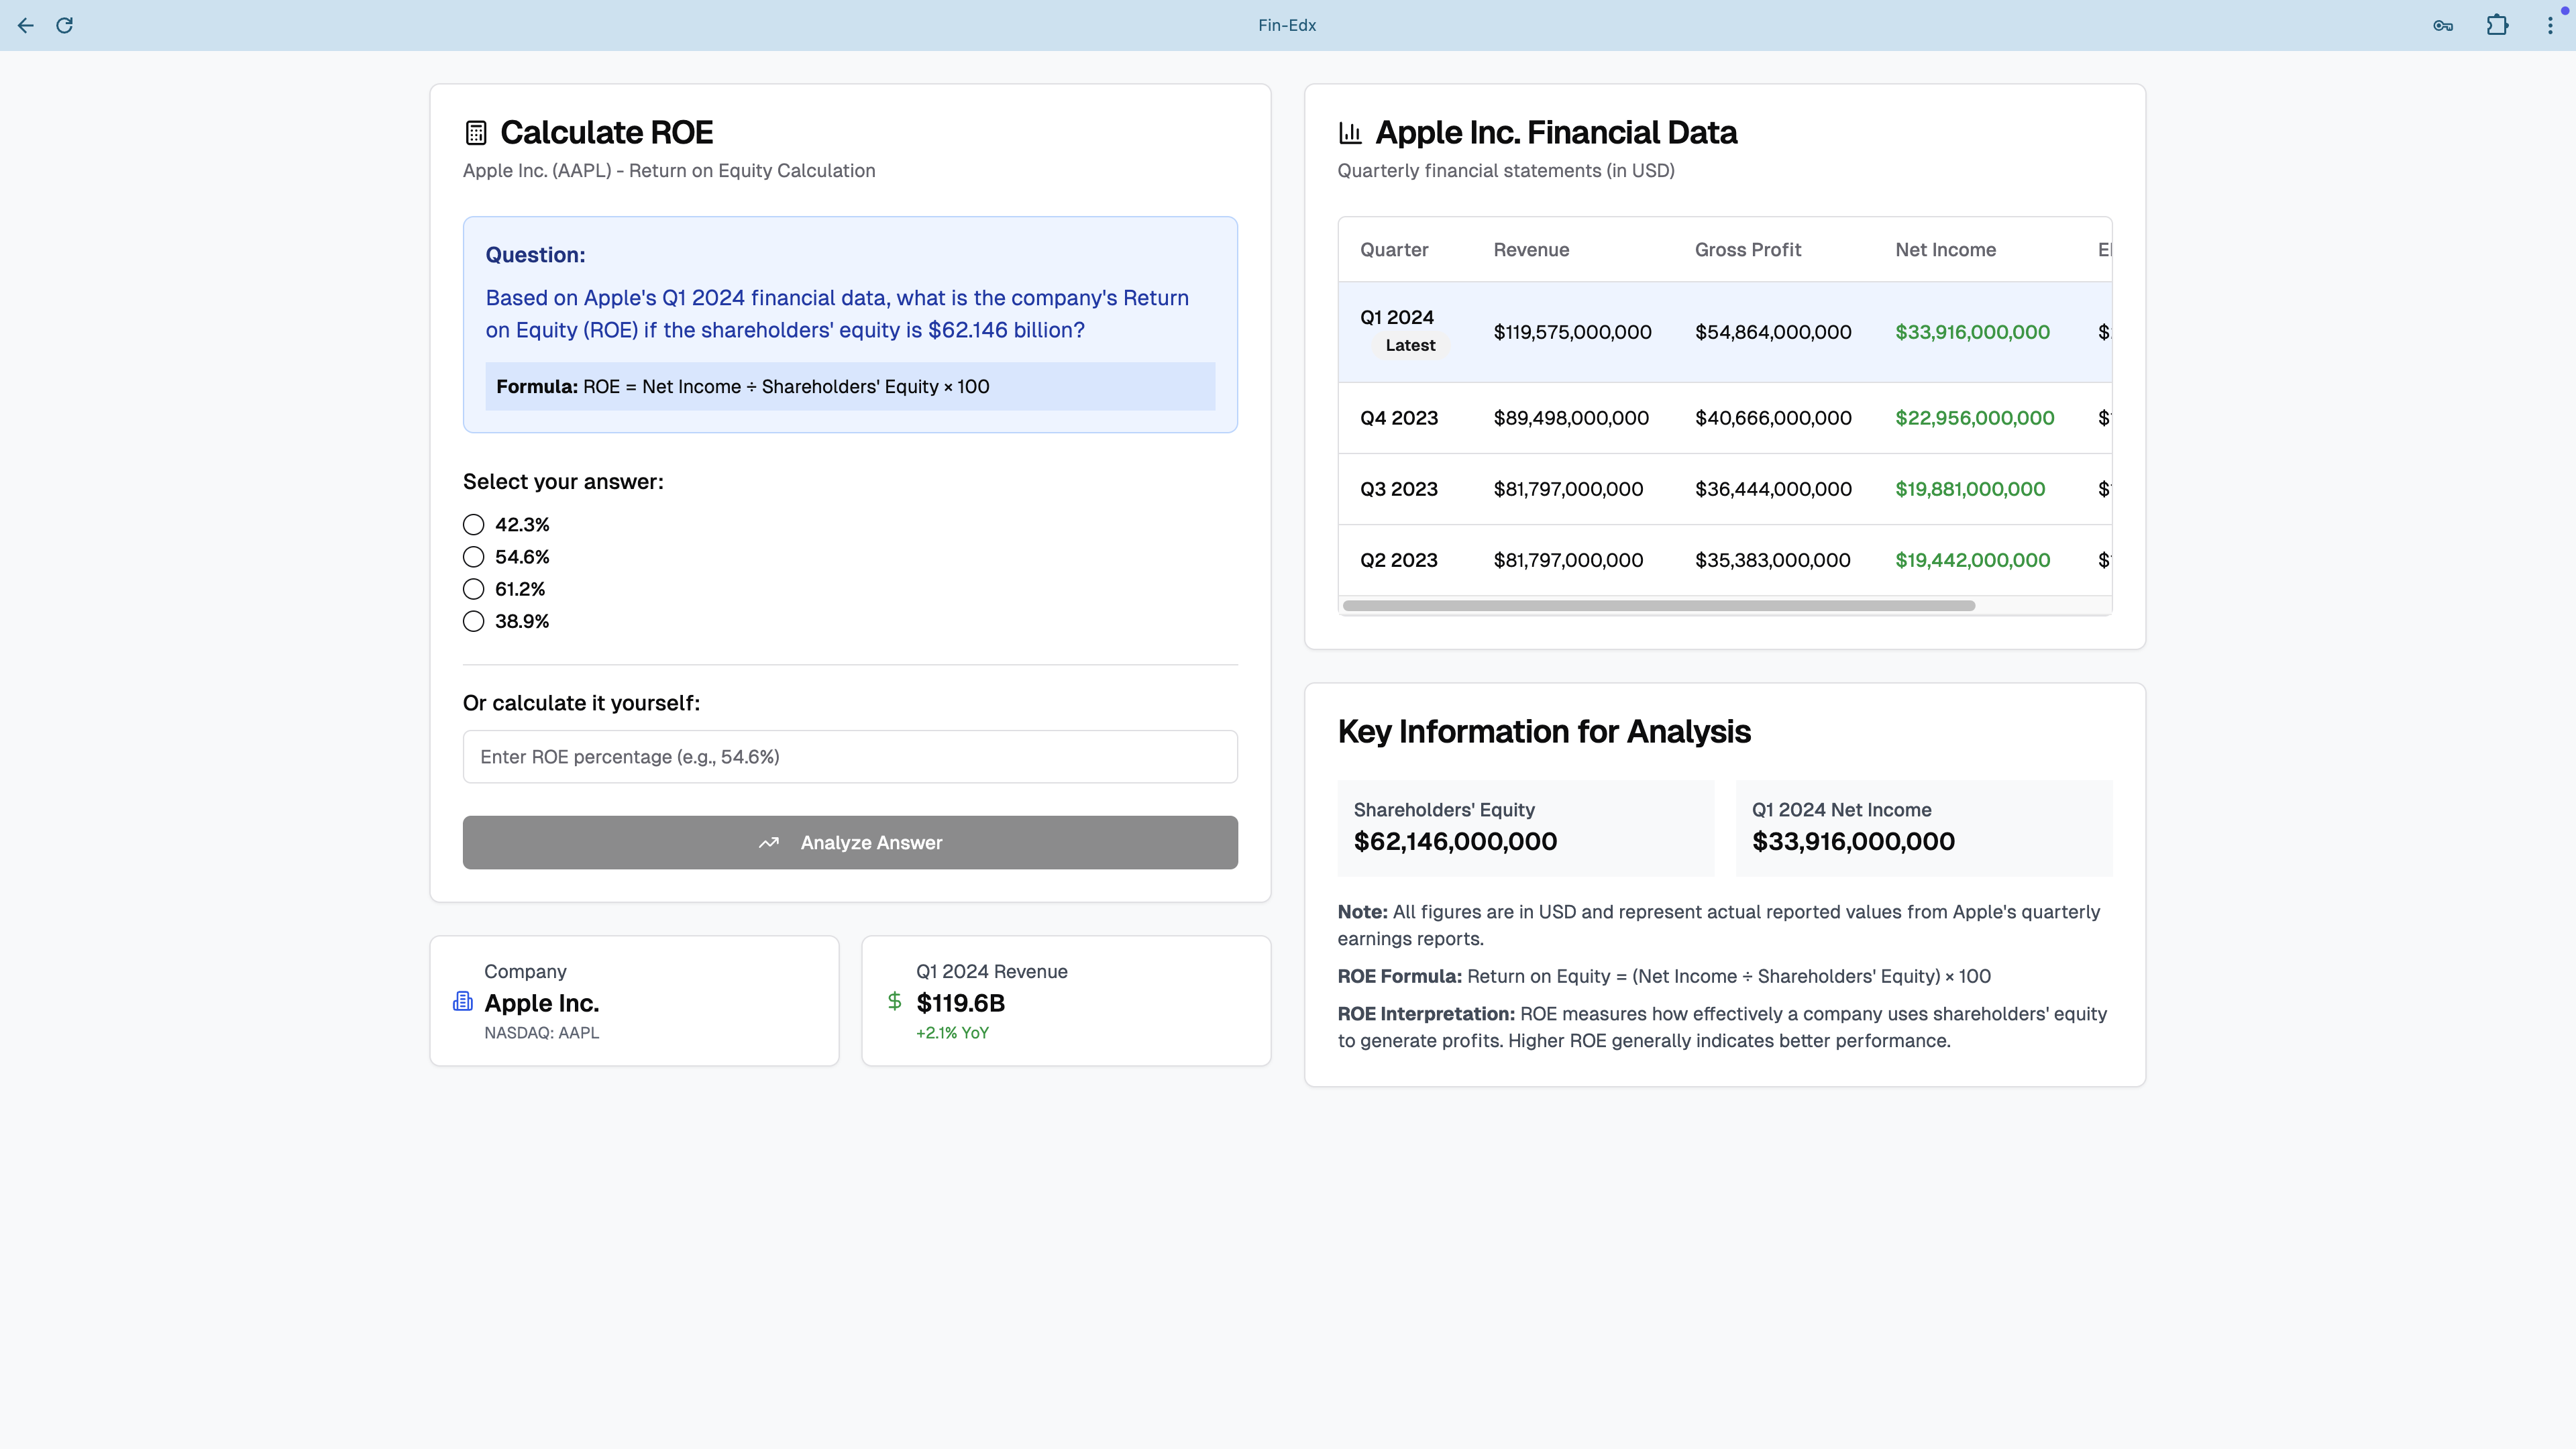Pick the 61.2% answer choice

[x=474, y=589]
